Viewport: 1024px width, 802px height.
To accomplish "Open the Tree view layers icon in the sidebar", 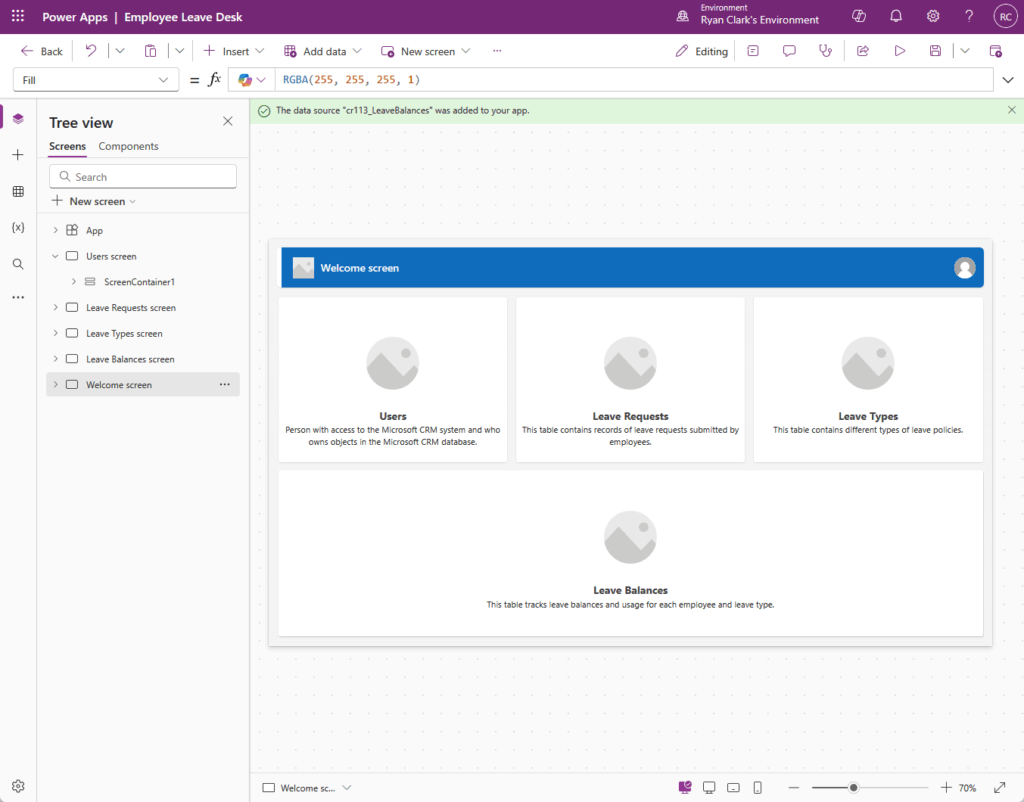I will click(x=18, y=118).
